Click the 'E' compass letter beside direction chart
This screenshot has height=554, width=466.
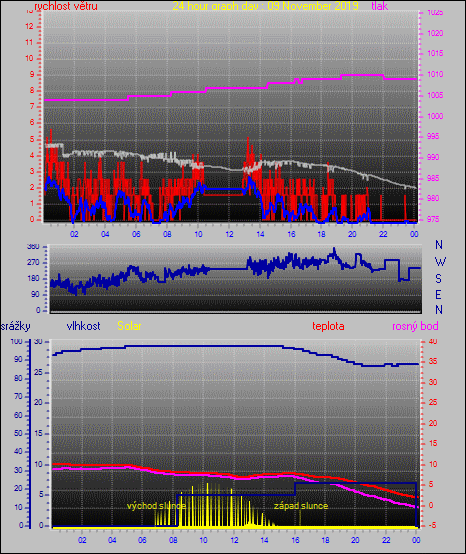pos(438,295)
